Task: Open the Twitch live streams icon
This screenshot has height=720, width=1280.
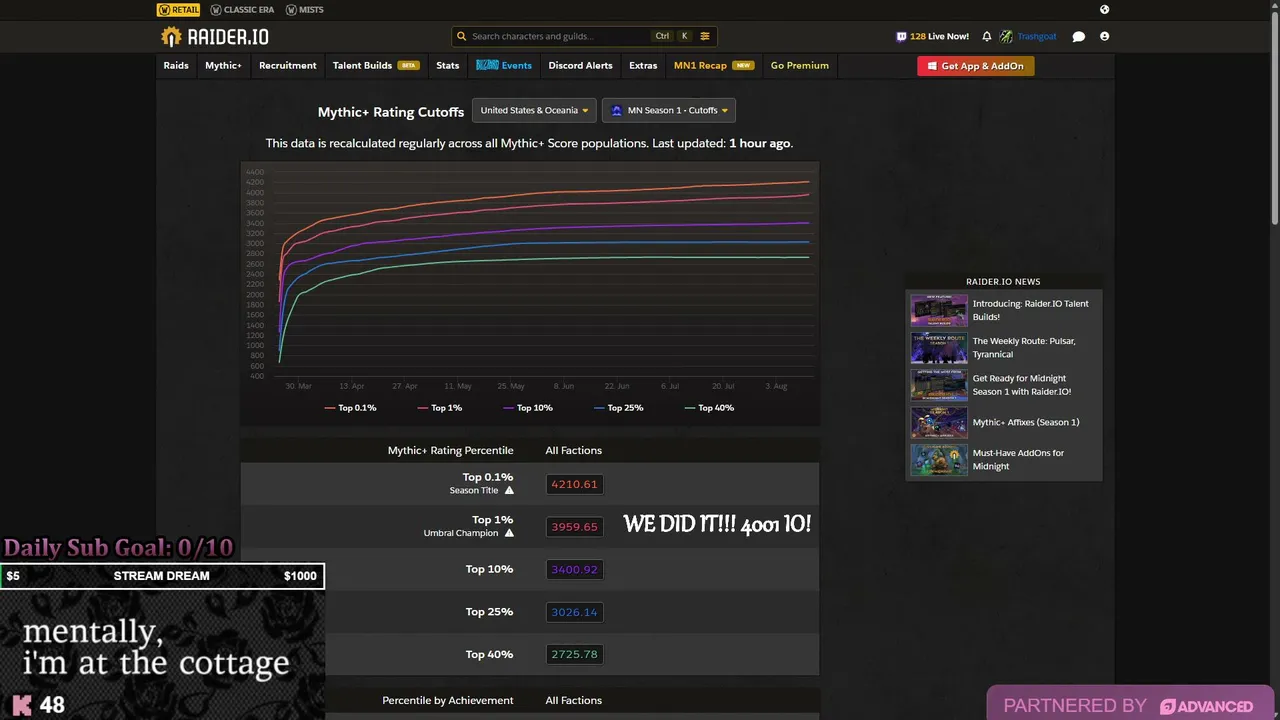Action: (x=901, y=36)
